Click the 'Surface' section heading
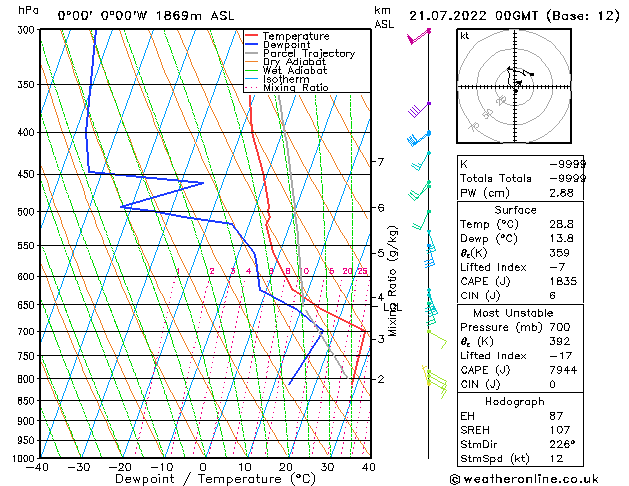 (x=515, y=210)
